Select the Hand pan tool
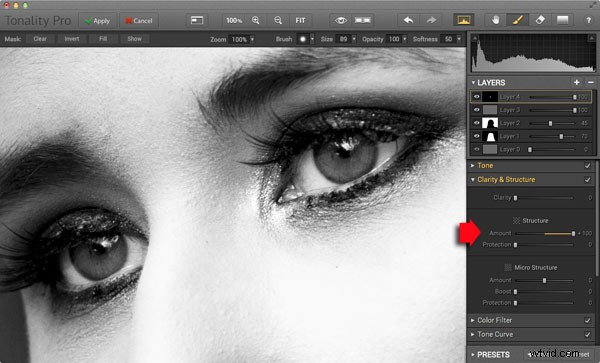The height and width of the screenshot is (363, 600). tap(496, 20)
